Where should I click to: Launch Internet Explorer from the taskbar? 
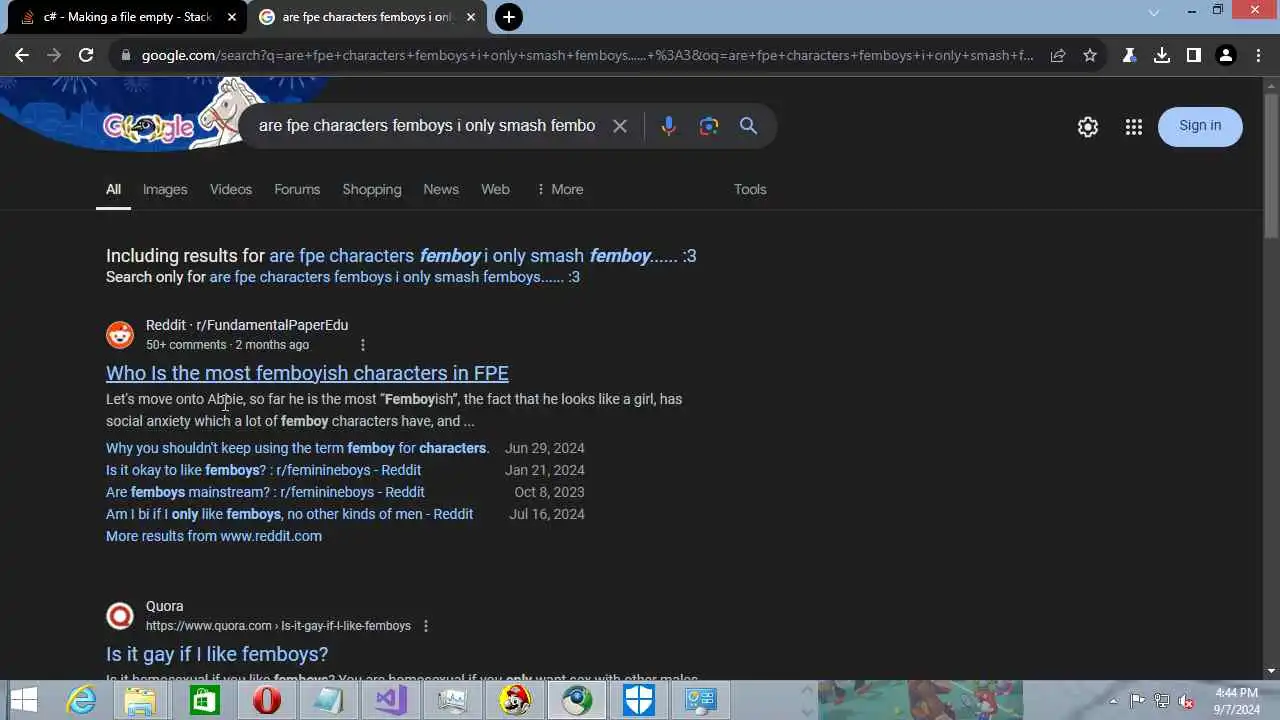(81, 700)
